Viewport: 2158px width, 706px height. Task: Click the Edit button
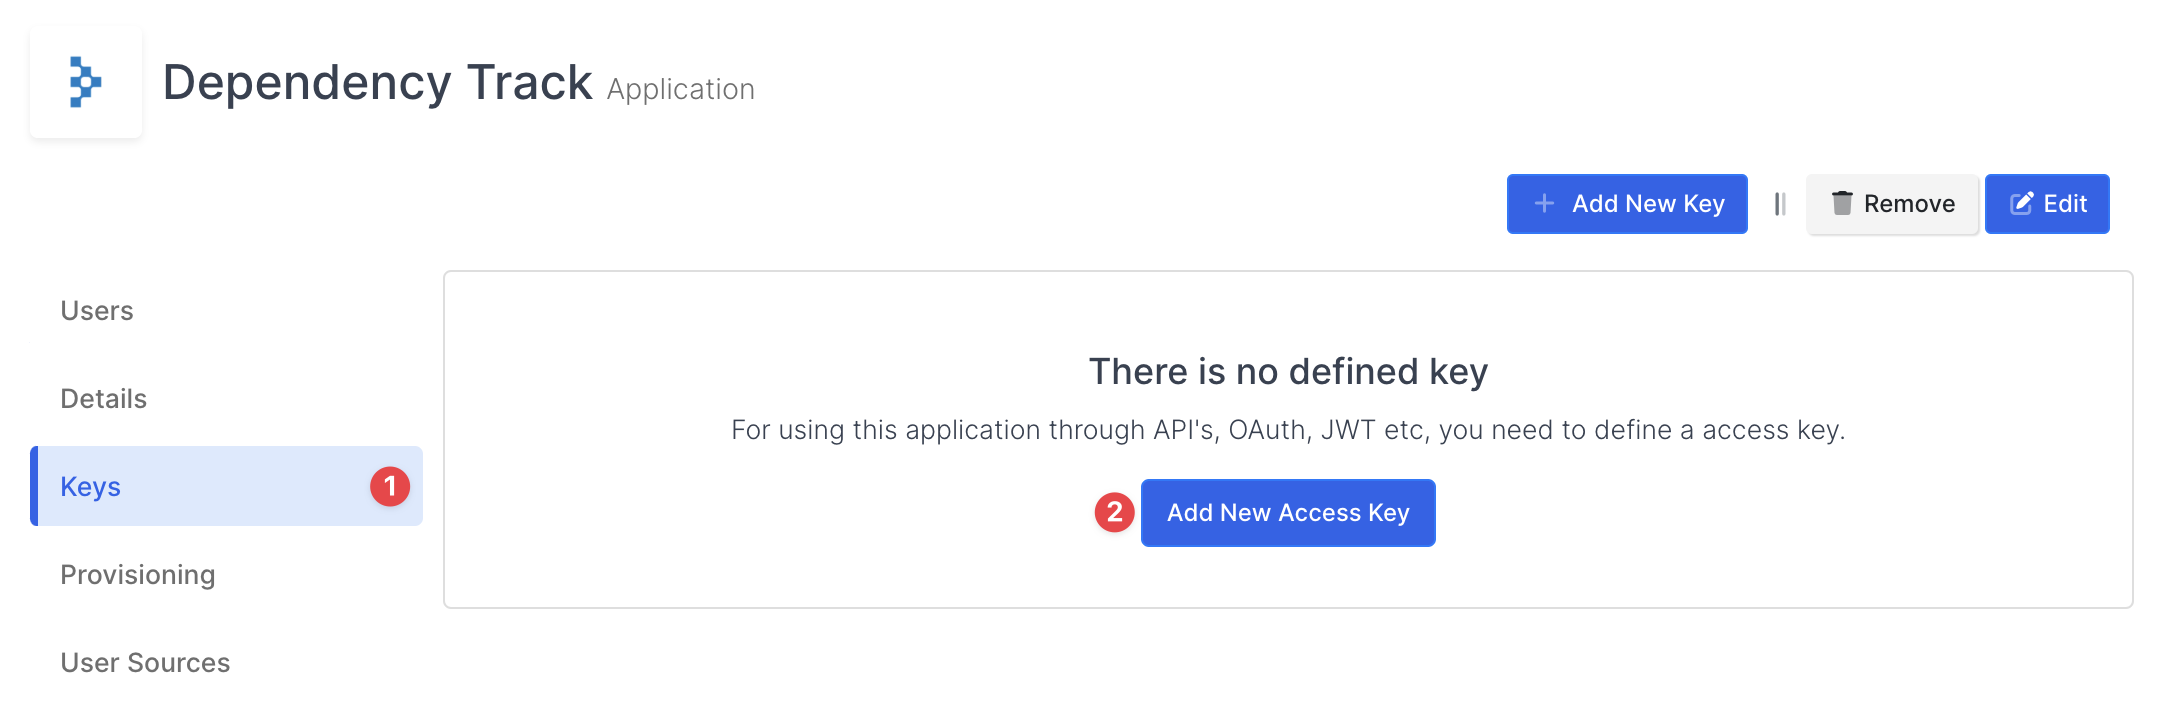pos(2046,203)
